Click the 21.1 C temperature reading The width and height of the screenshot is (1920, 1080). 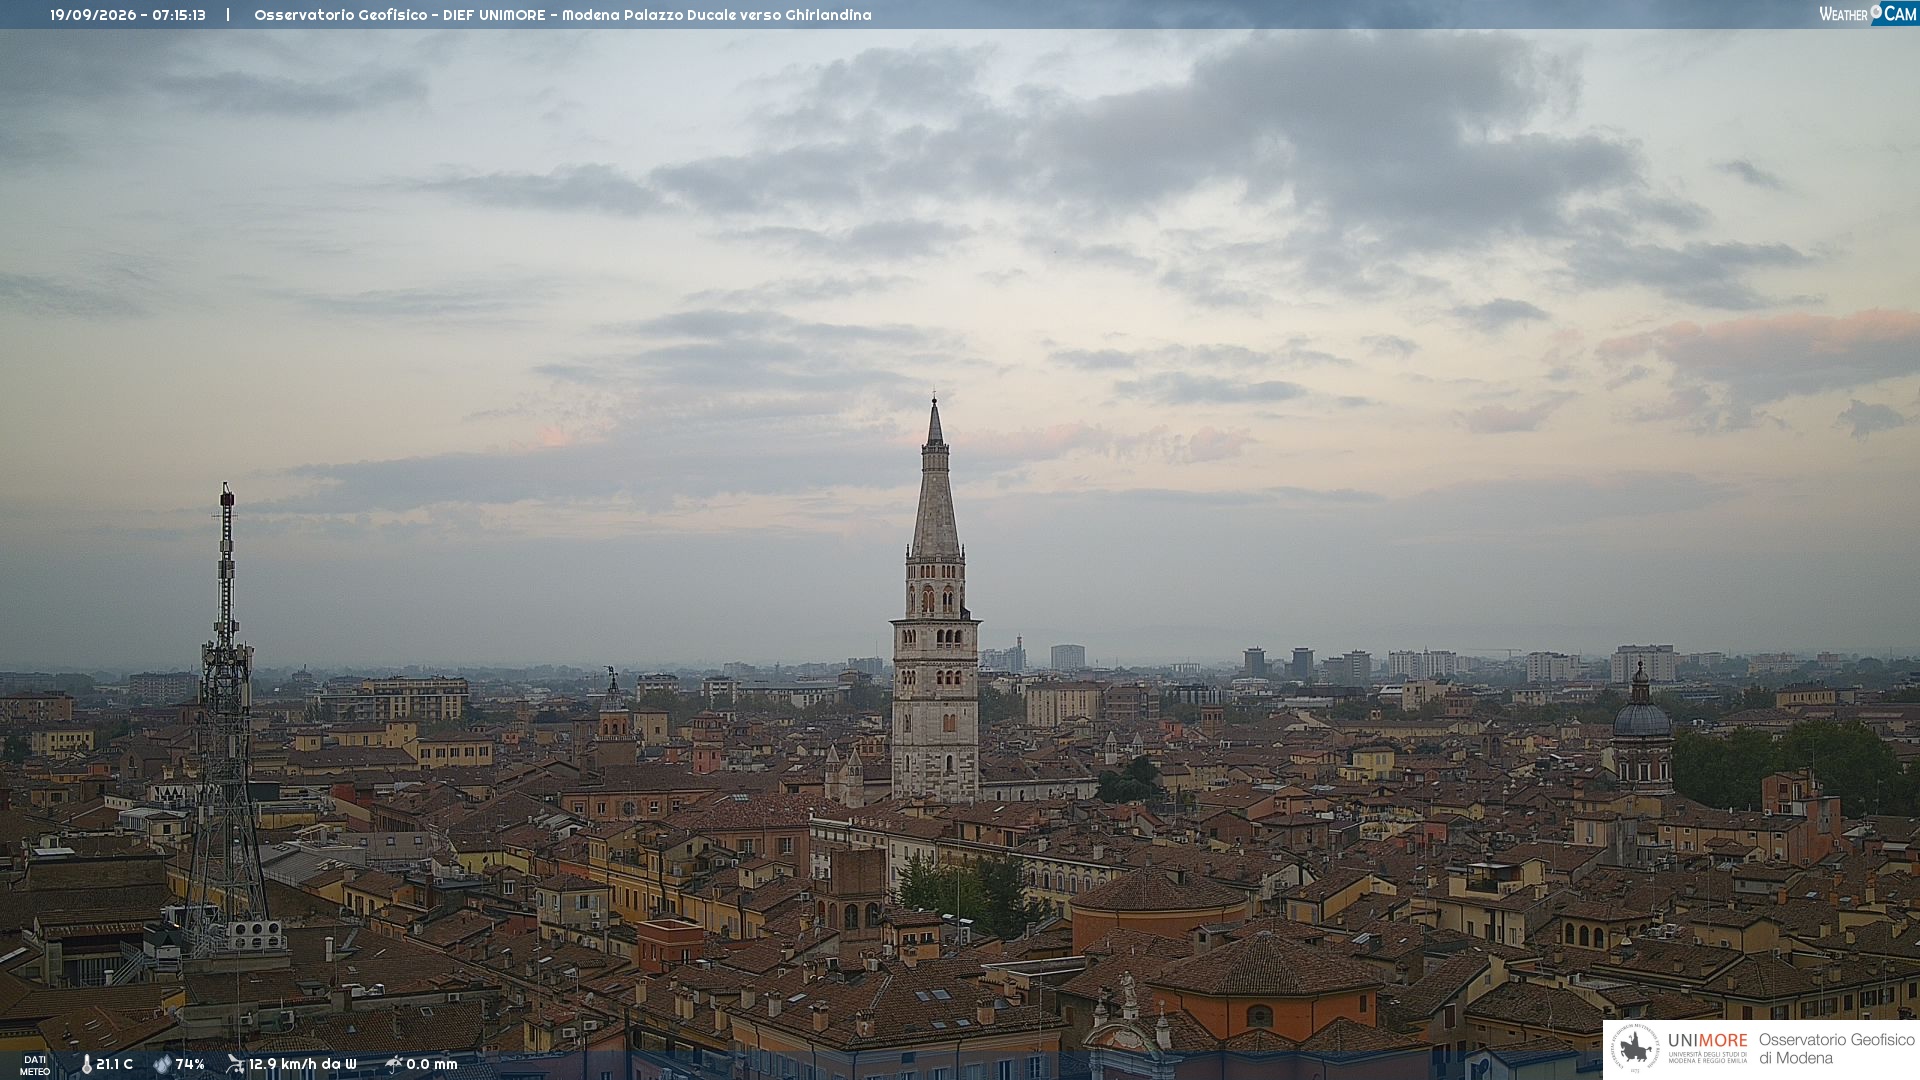[x=114, y=1064]
